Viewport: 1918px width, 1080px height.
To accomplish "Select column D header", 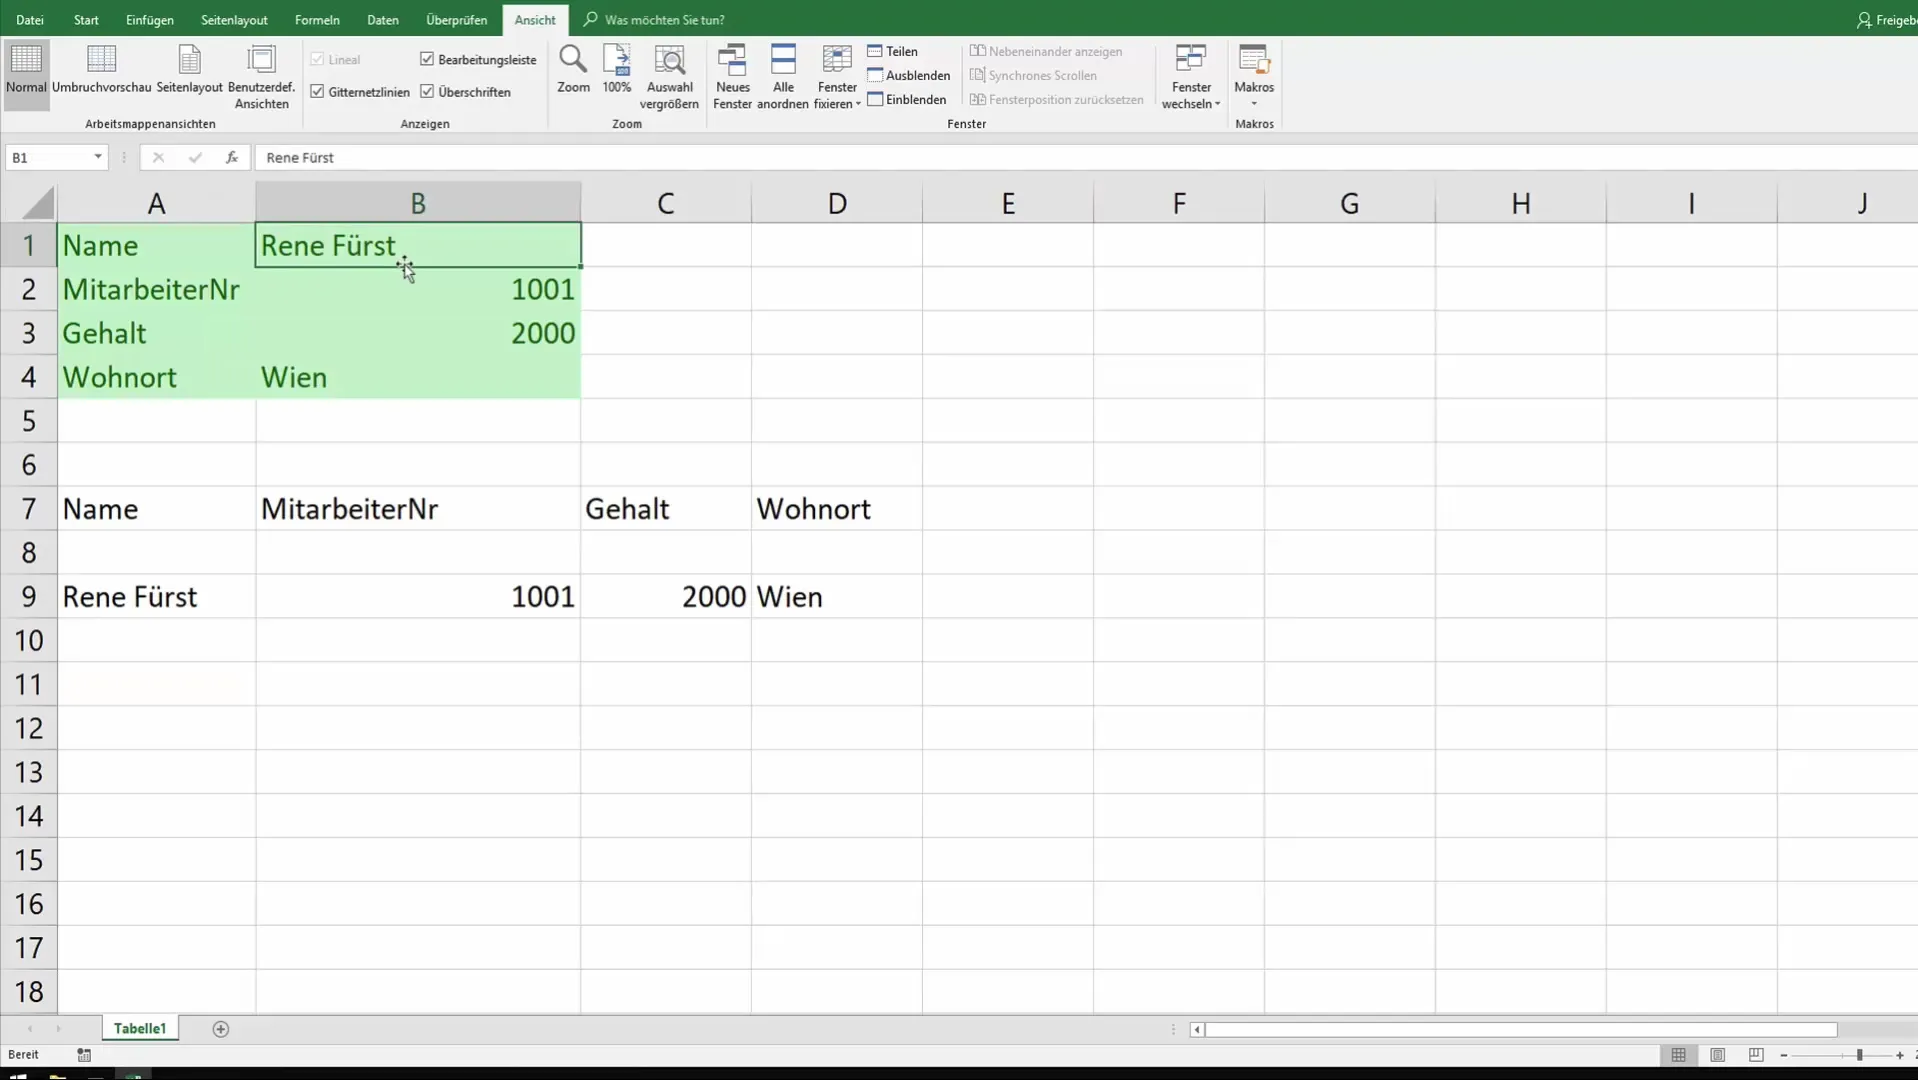I will (837, 203).
